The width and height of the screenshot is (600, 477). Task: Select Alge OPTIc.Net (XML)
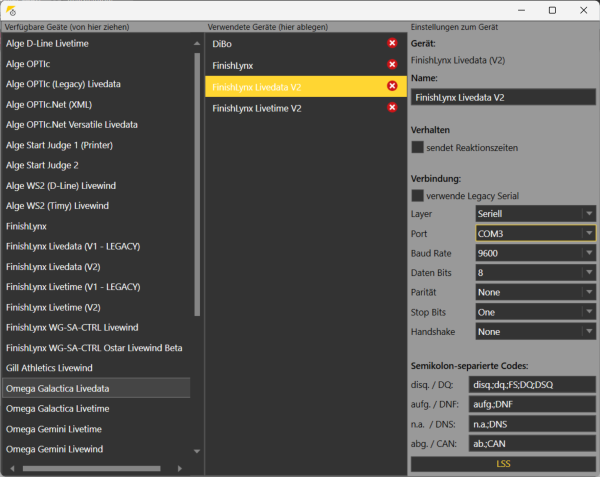[96, 104]
